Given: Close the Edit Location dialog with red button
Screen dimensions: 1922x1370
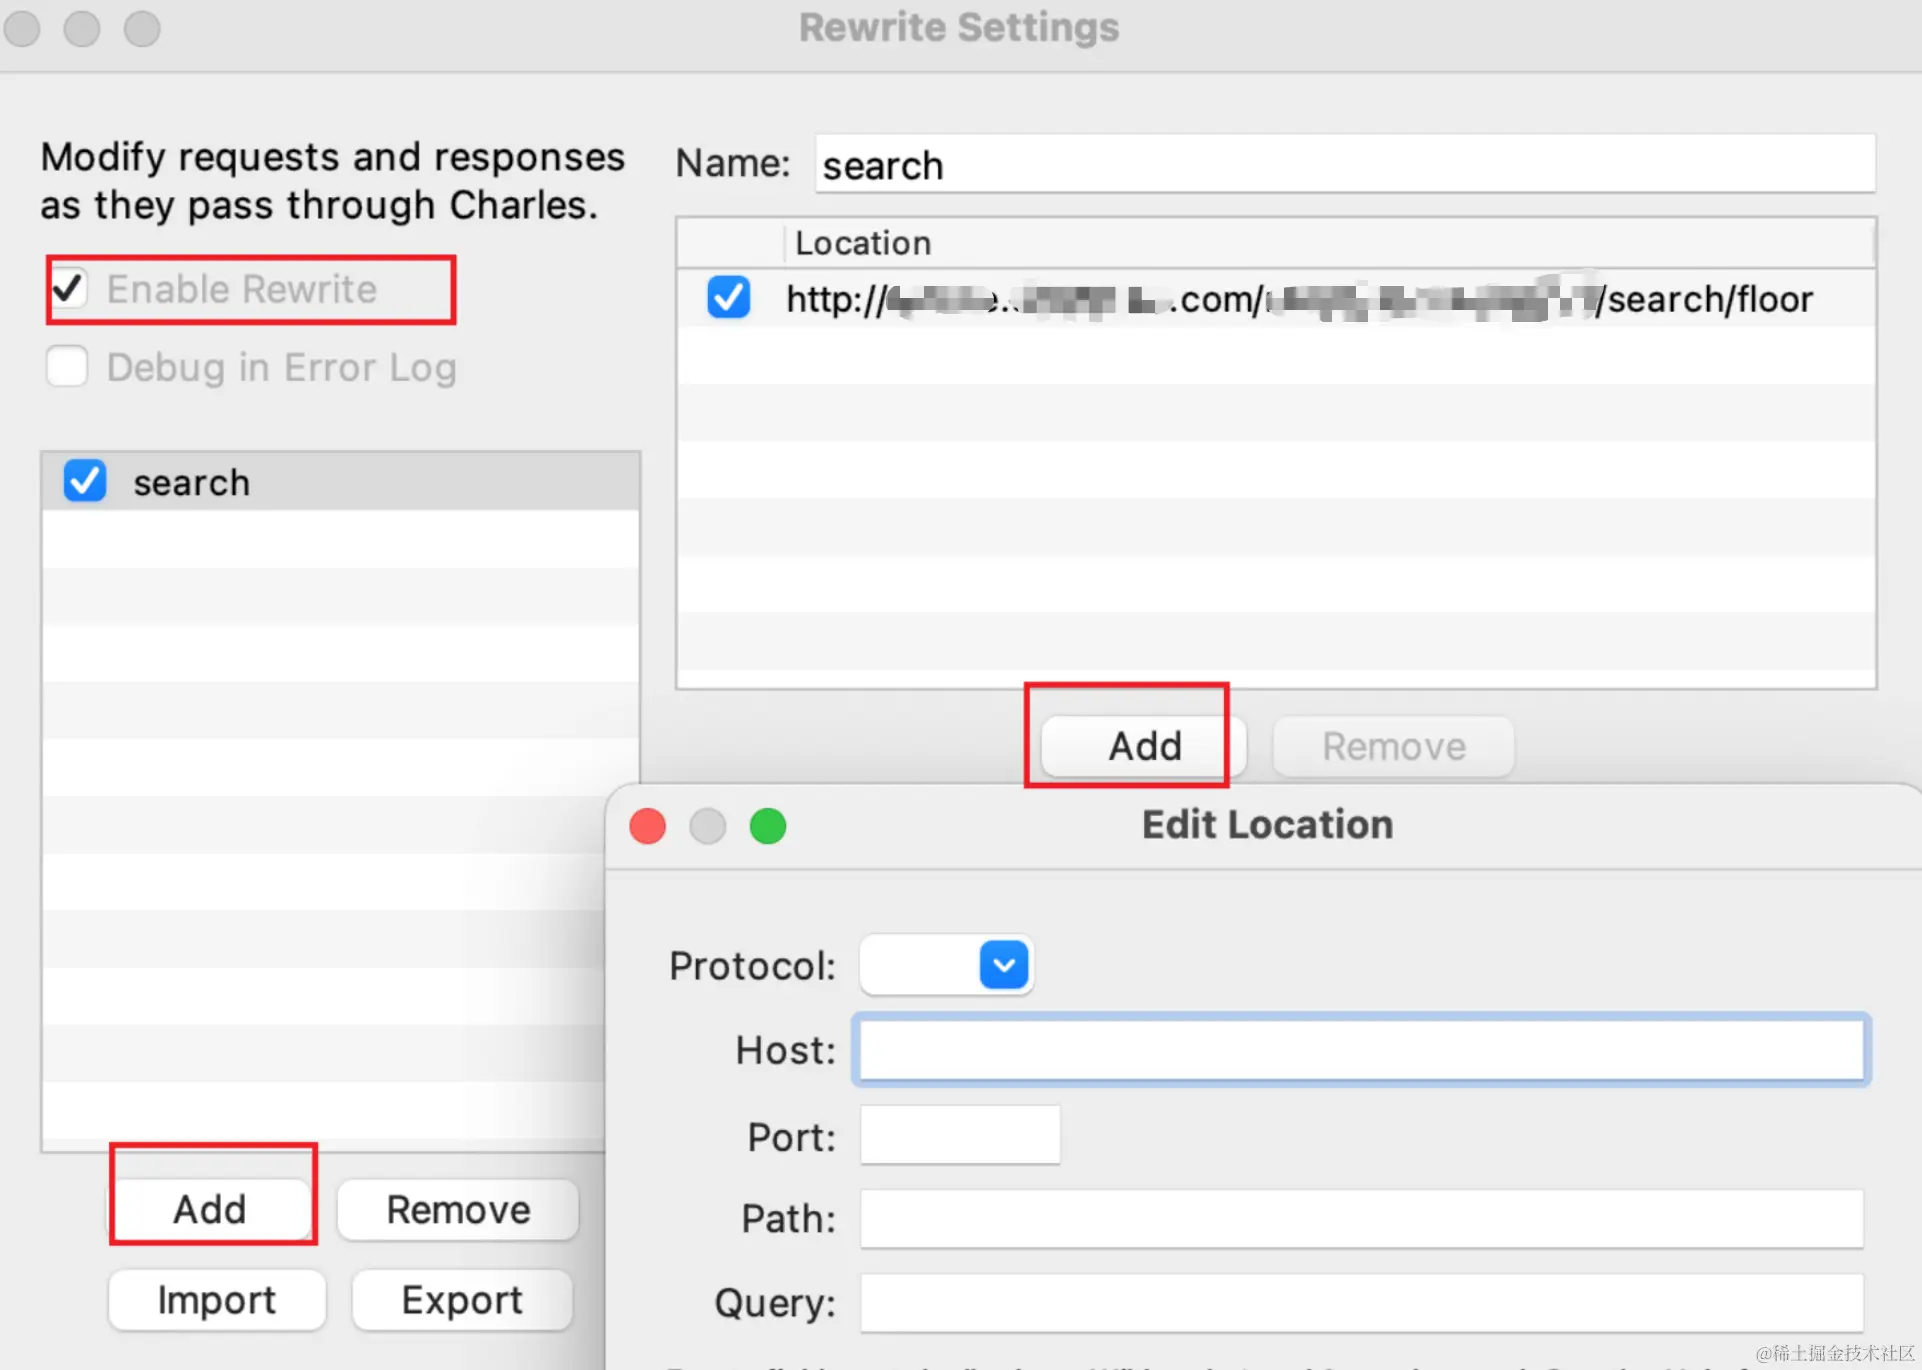Looking at the screenshot, I should click(x=647, y=826).
